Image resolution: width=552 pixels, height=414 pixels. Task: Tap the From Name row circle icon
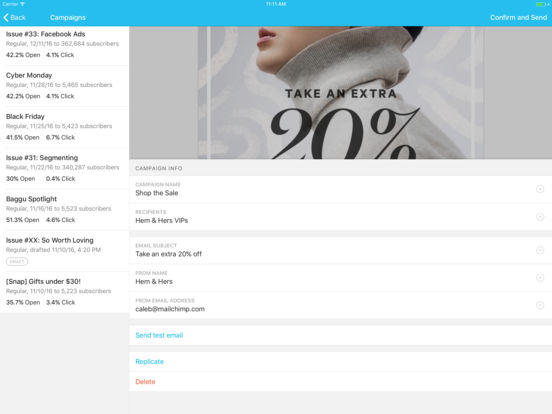pyautogui.click(x=540, y=278)
